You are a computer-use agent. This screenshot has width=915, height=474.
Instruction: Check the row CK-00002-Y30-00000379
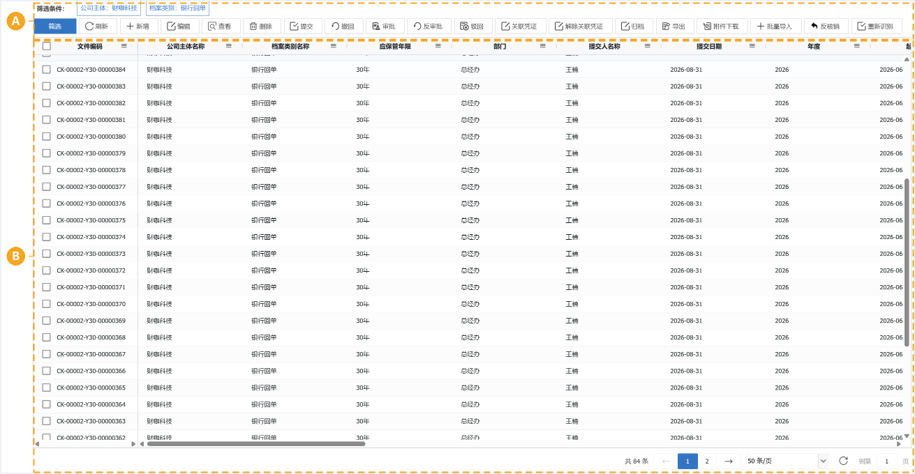coord(46,153)
